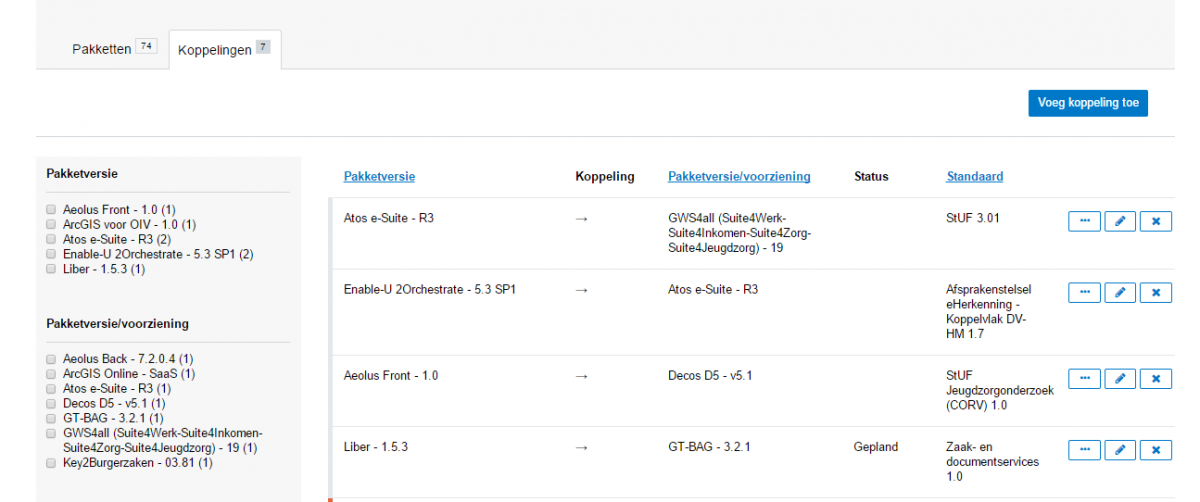Edit the Liber - 1.5.3 koppeling
Viewport: 1200px width, 502px height.
1120,450
